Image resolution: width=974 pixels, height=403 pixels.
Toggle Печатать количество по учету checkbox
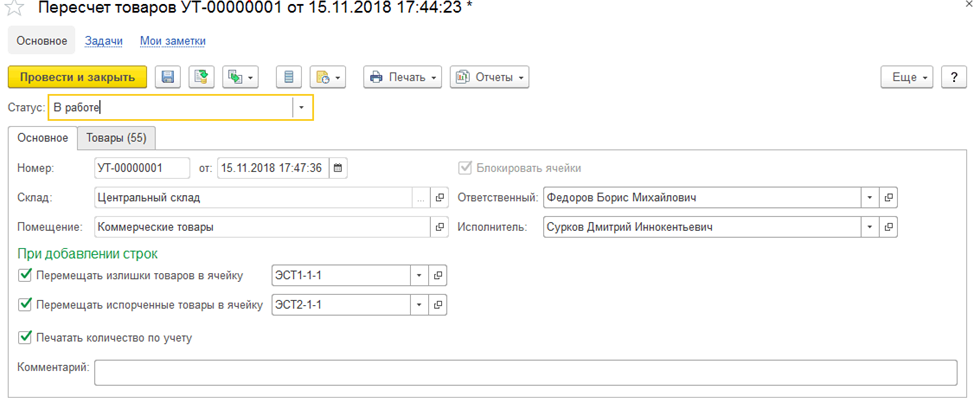click(x=25, y=337)
